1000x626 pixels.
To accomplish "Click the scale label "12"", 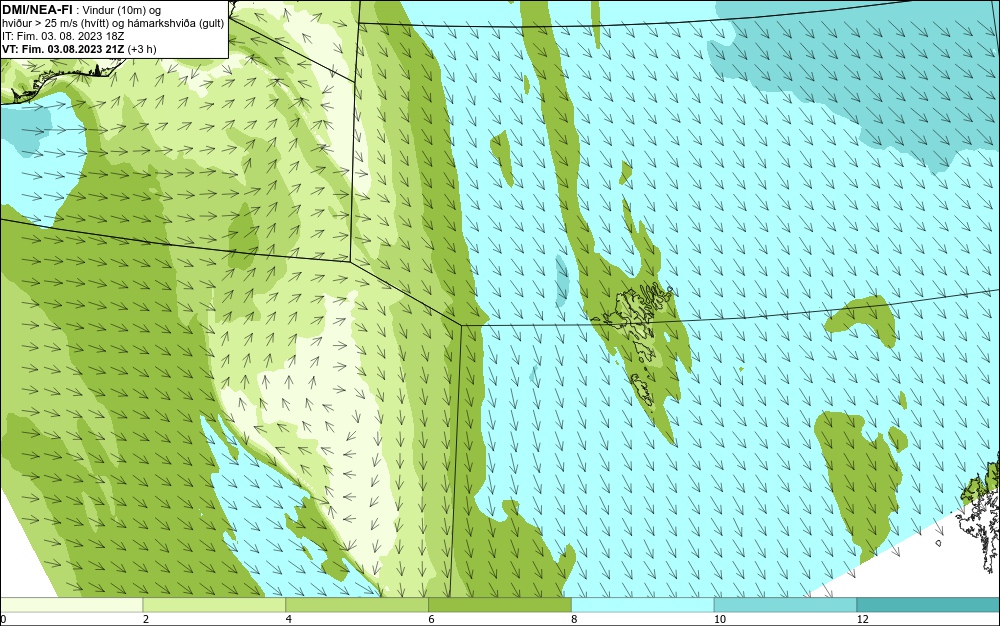I will pos(863,619).
